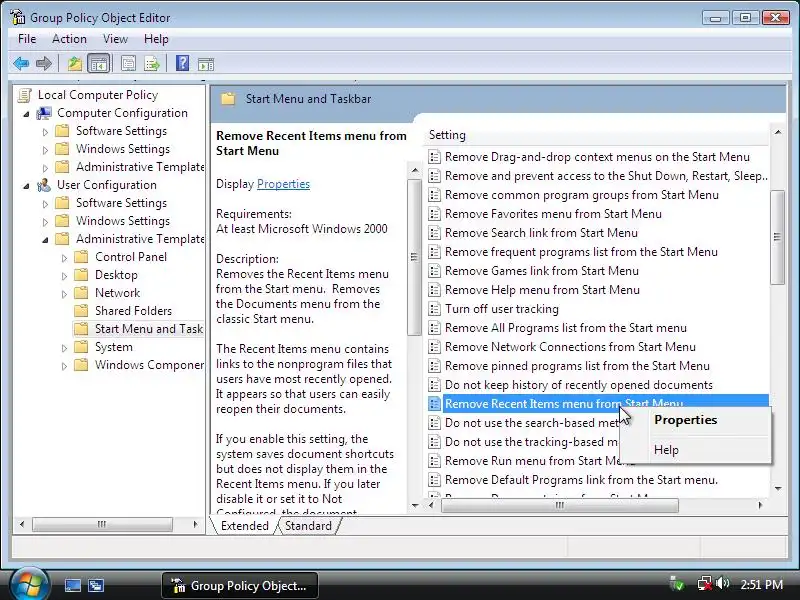Click the Switch between windows icon

tap(96, 585)
